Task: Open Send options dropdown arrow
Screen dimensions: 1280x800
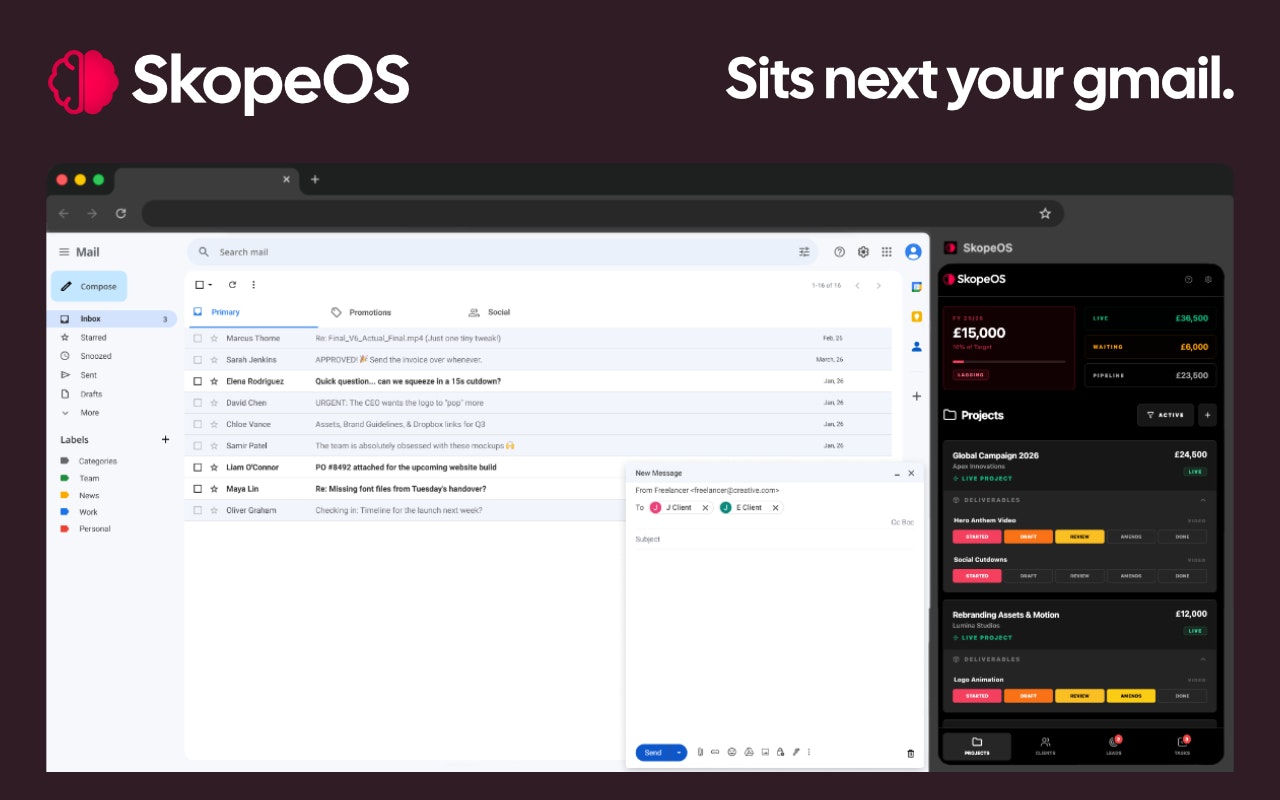Action: 679,752
